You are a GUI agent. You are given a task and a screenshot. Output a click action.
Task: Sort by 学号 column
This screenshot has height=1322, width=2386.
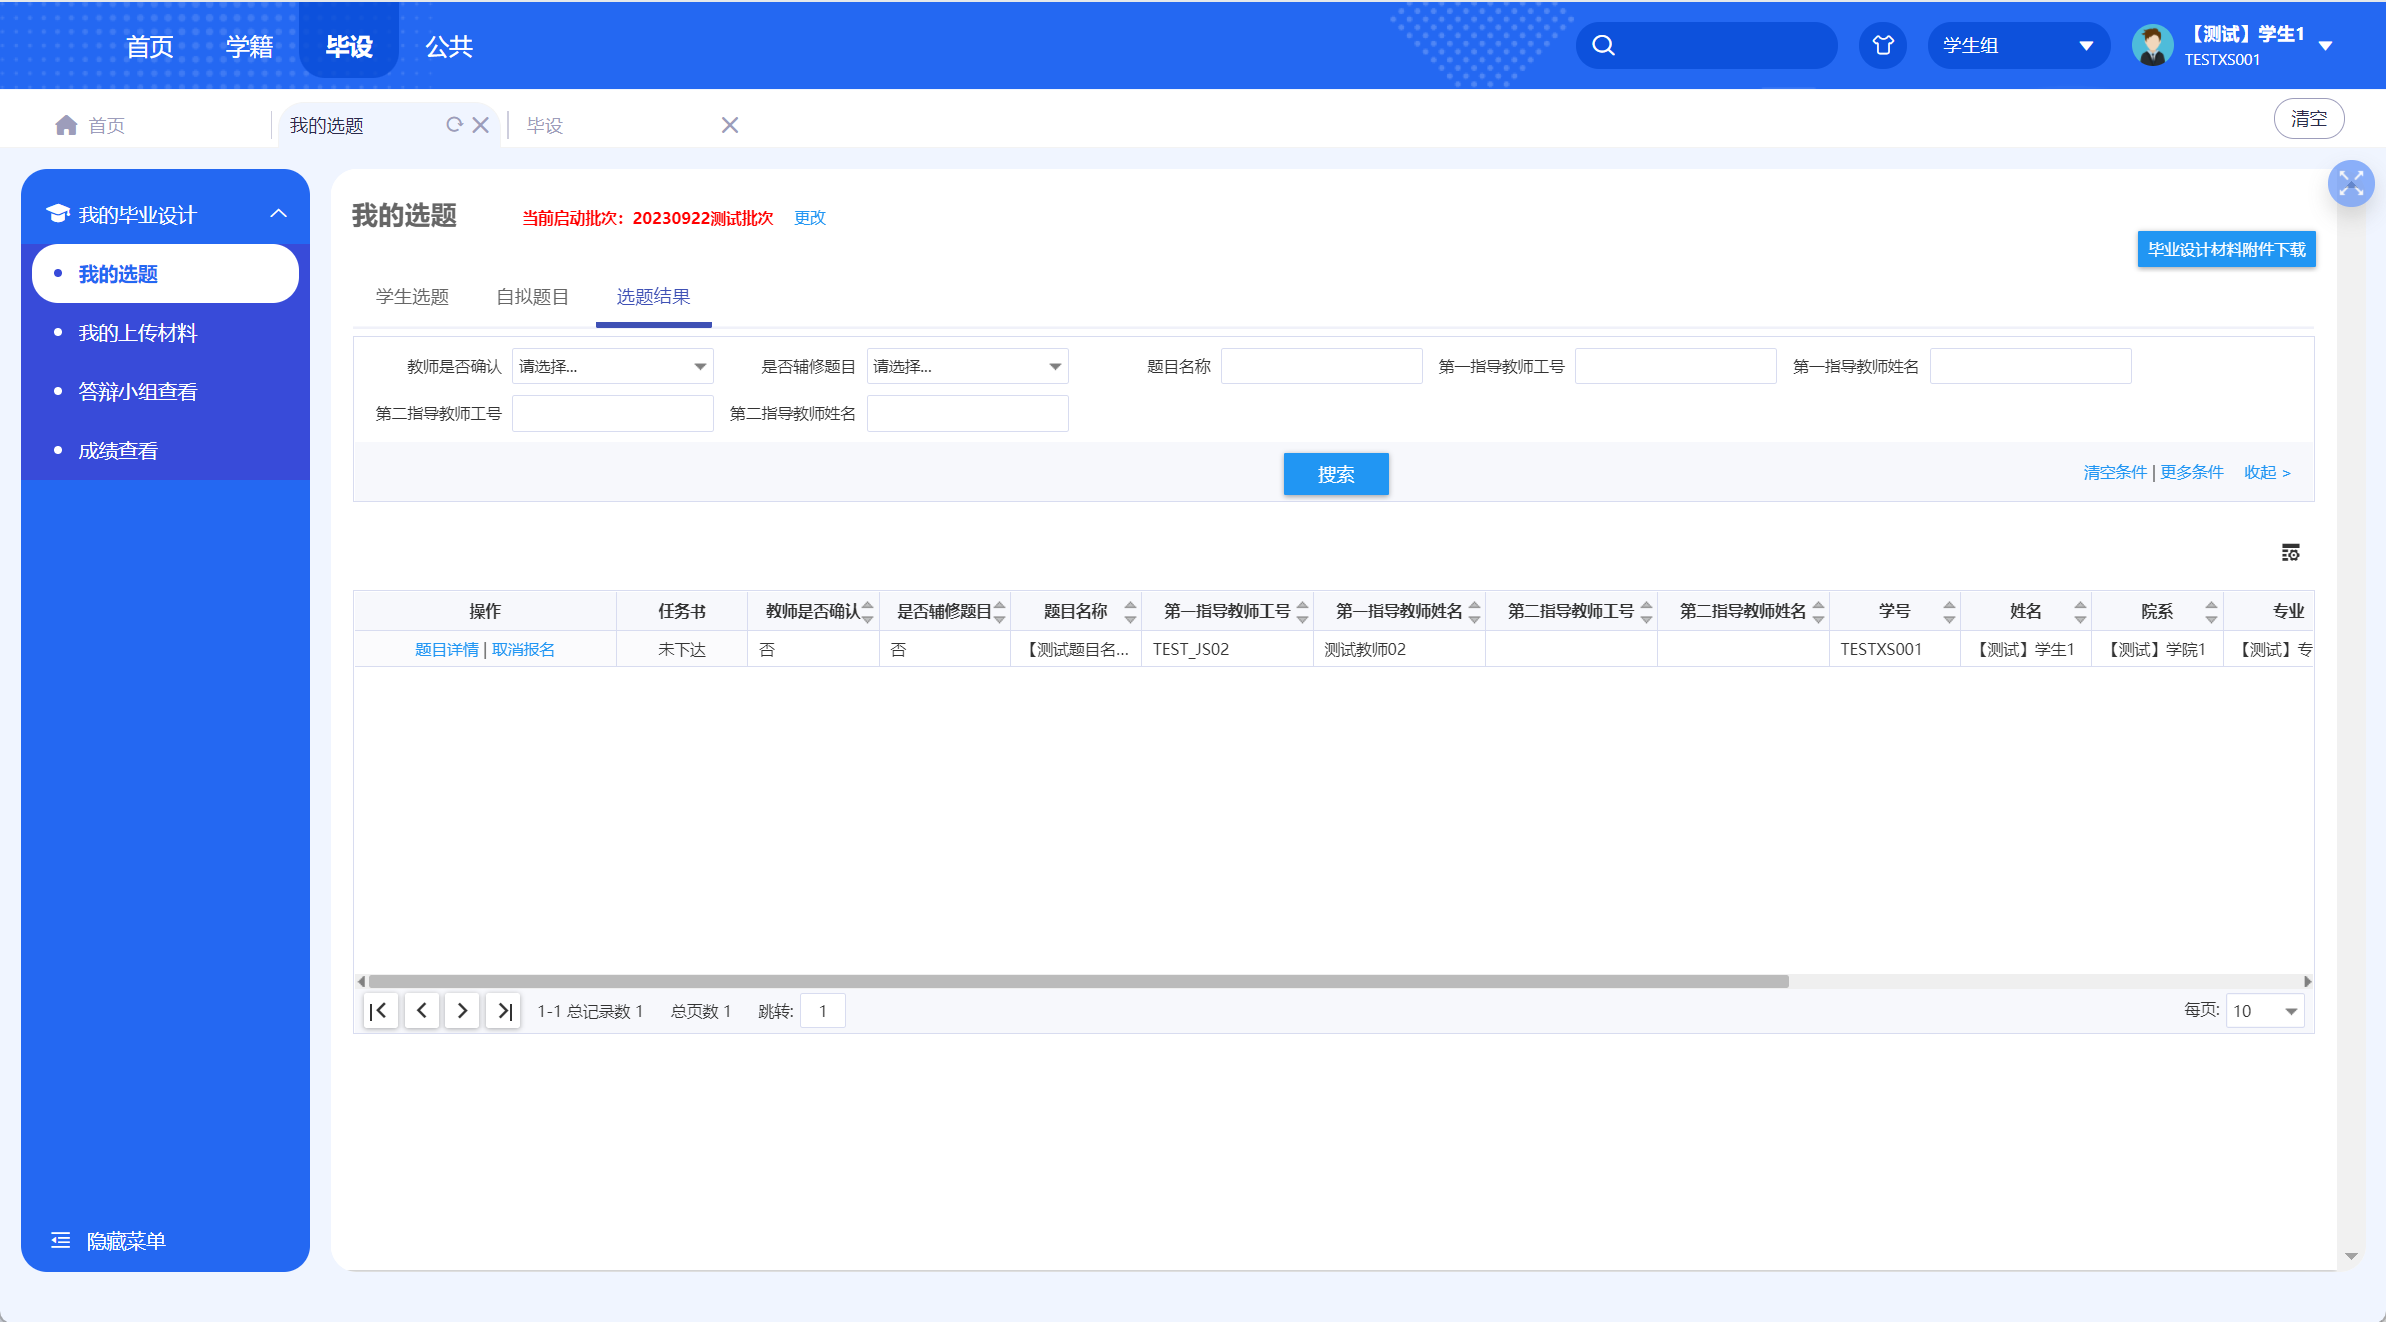click(x=1950, y=611)
